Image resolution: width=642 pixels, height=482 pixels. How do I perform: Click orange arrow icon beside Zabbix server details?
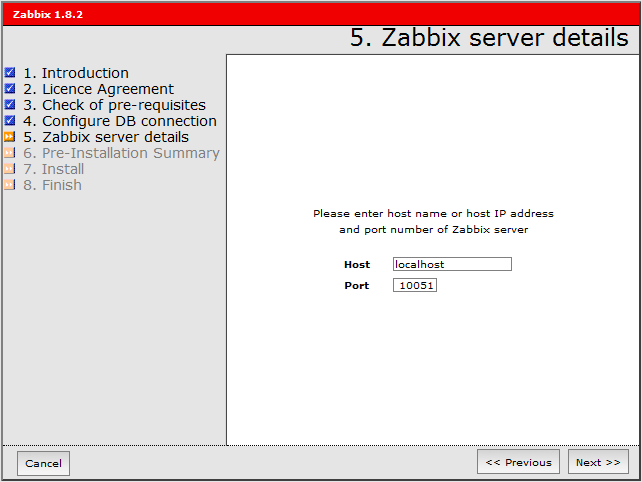10,136
